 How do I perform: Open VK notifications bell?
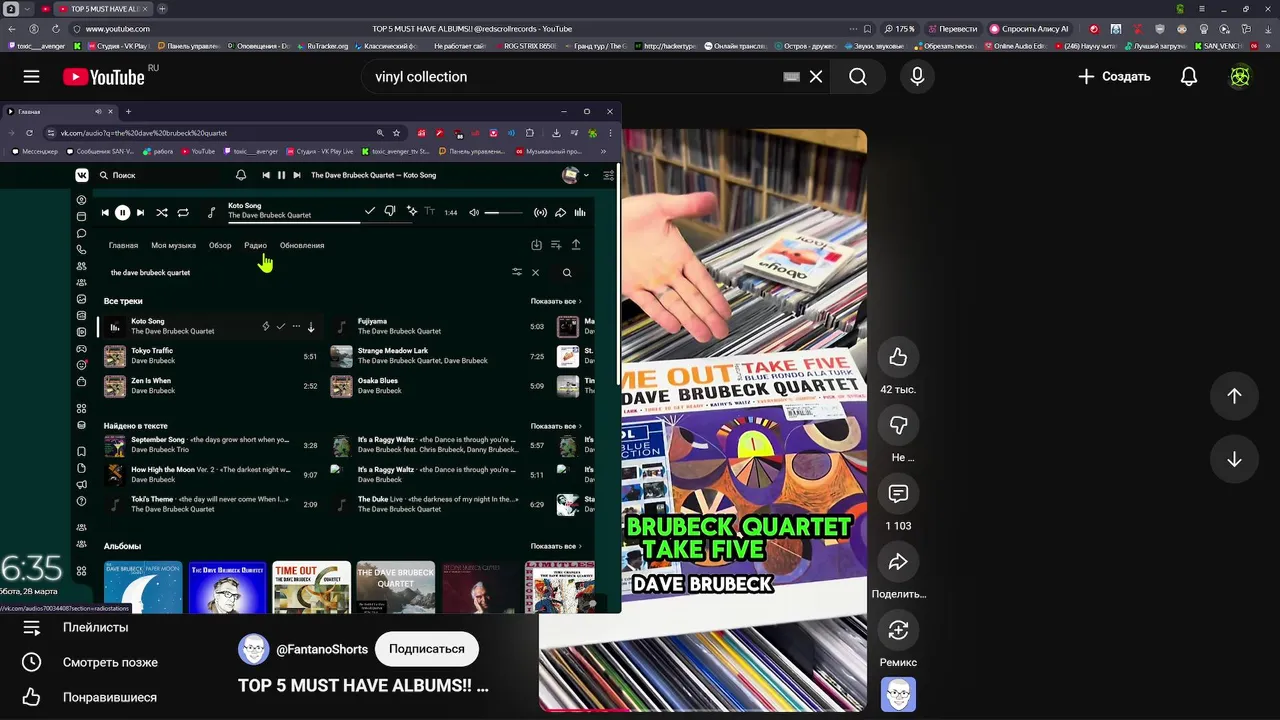pyautogui.click(x=241, y=175)
